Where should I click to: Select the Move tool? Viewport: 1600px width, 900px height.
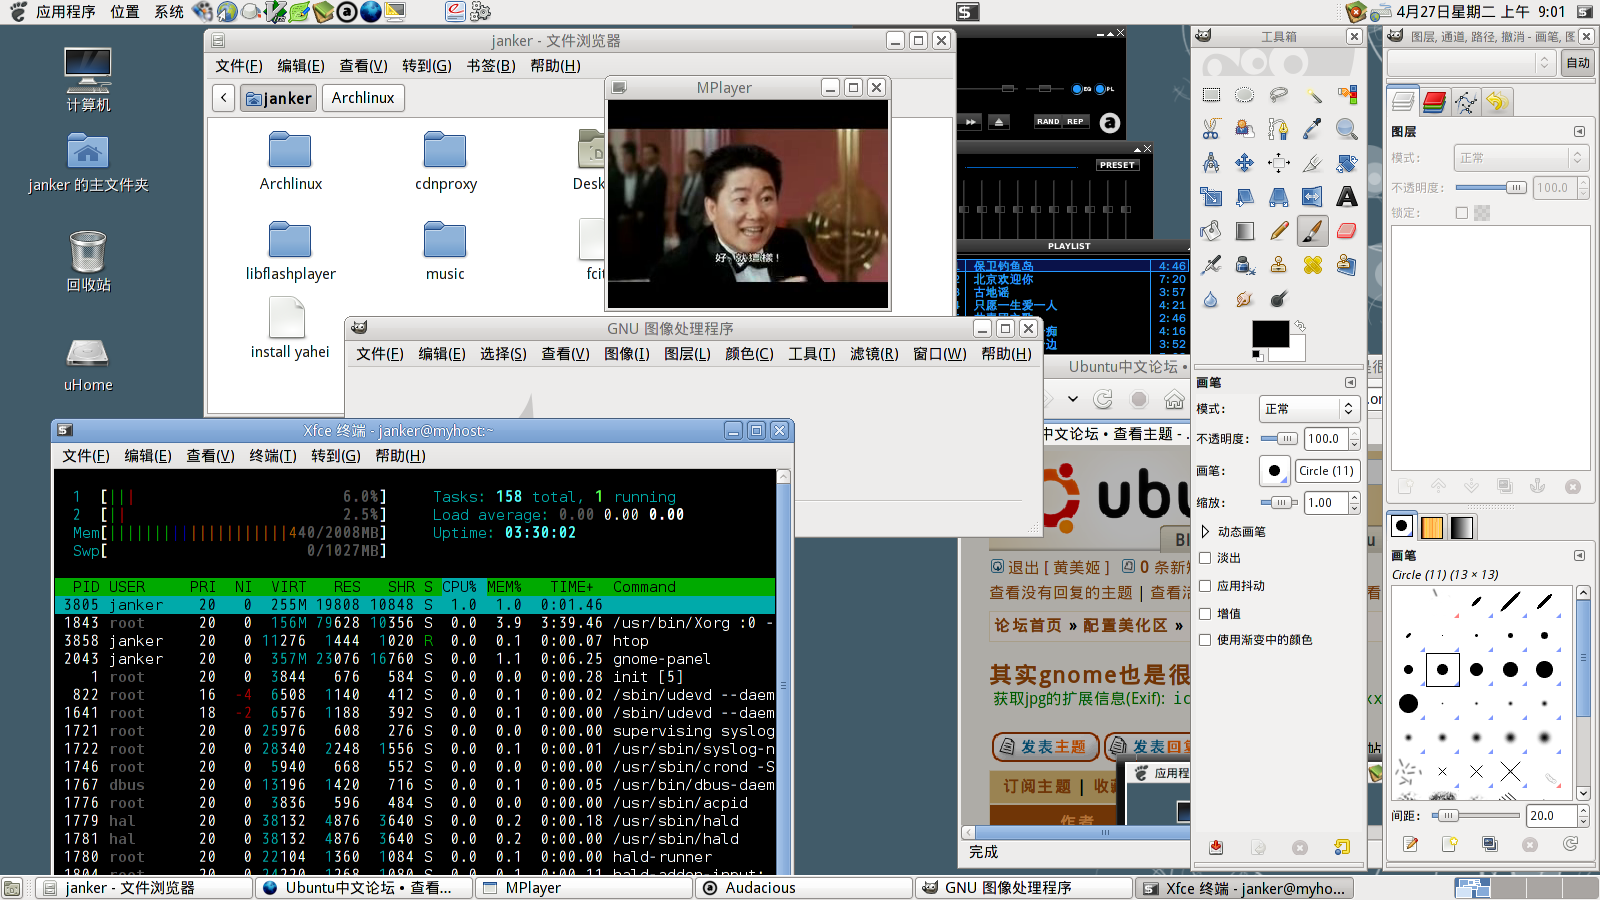pos(1245,163)
